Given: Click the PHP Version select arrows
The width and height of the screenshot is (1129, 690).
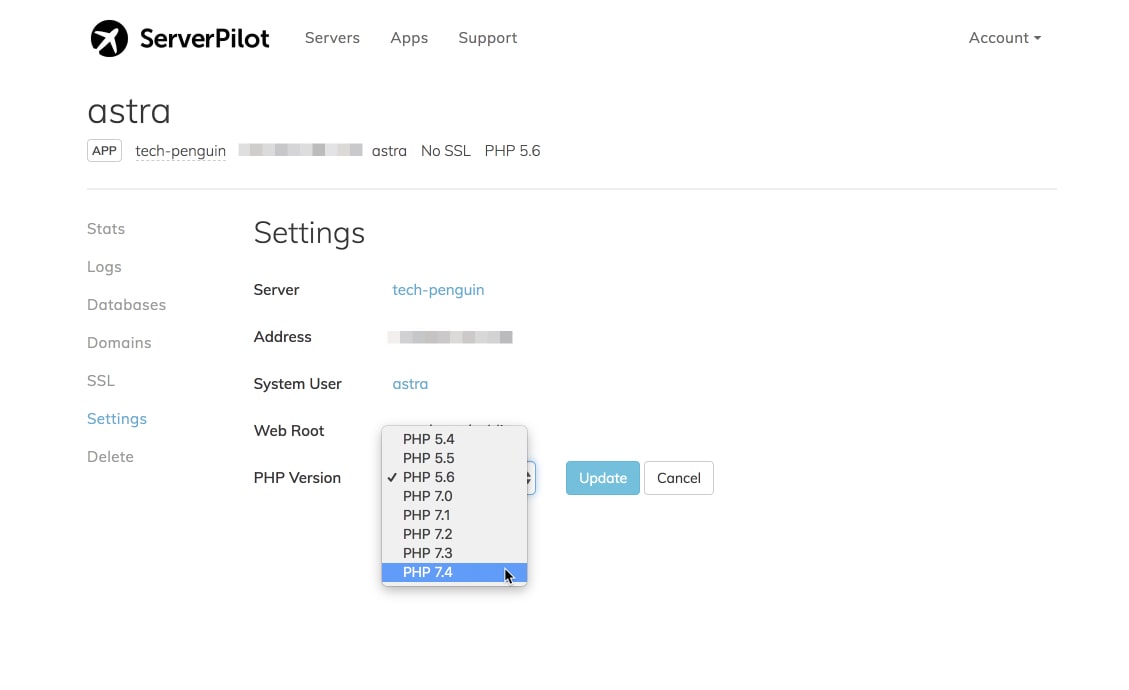Looking at the screenshot, I should click(x=531, y=478).
